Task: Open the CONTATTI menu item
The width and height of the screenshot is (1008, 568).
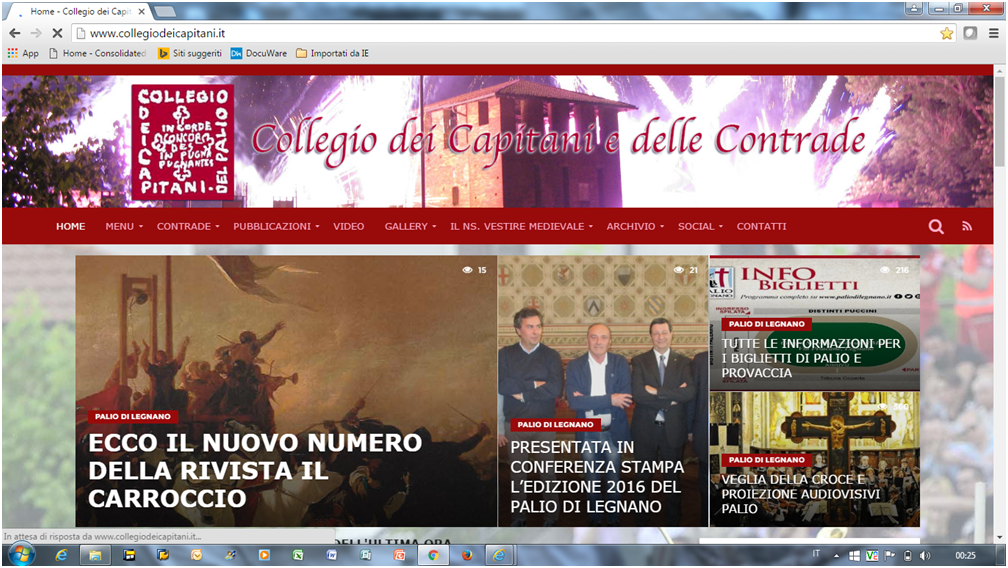Action: [761, 226]
